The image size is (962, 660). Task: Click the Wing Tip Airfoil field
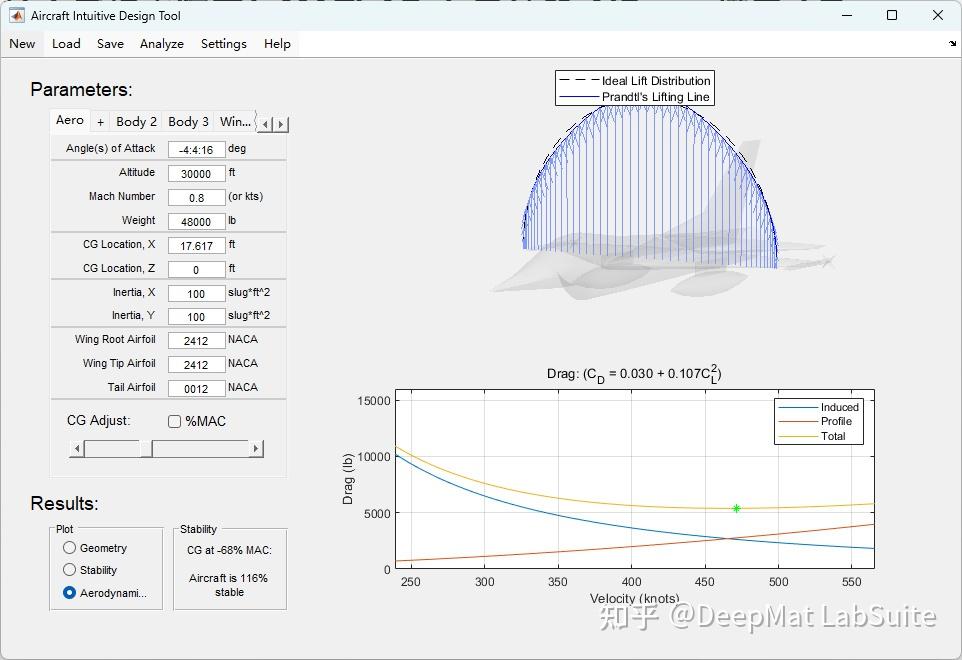(196, 364)
